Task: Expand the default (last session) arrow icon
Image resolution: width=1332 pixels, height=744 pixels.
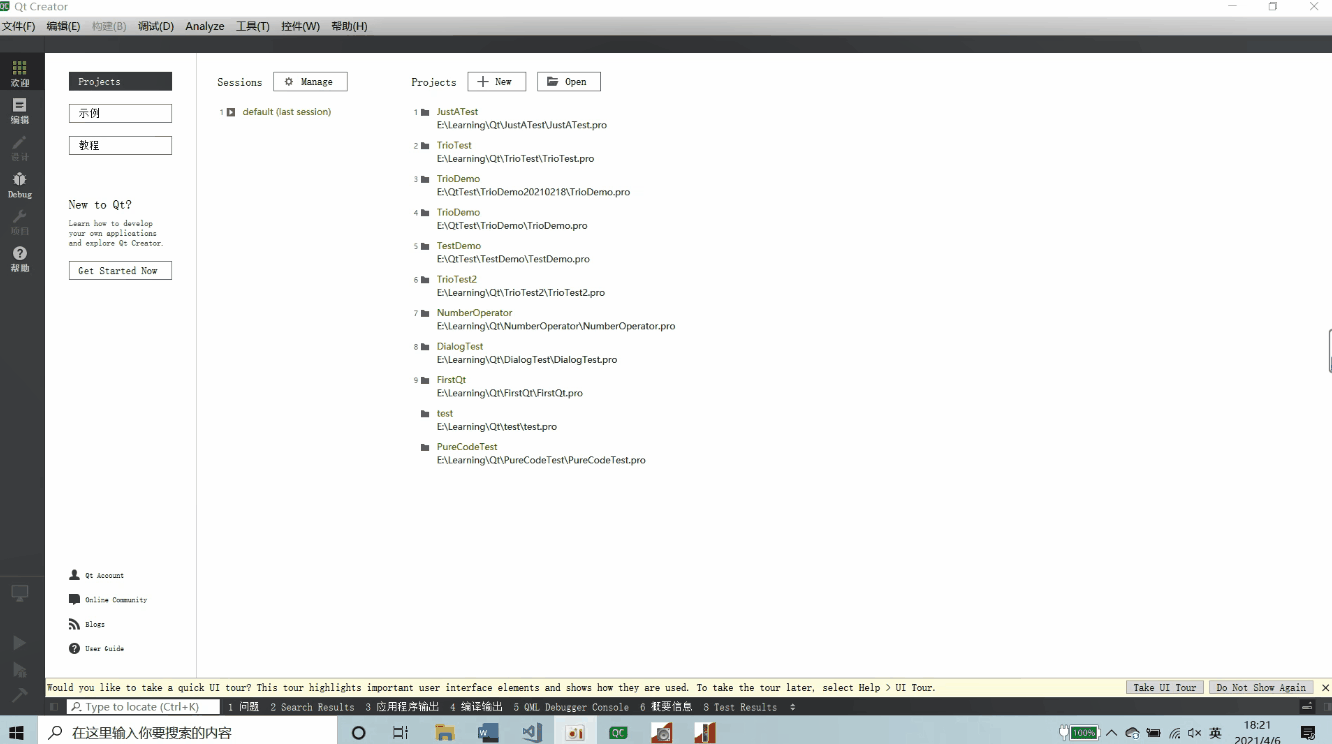Action: point(231,112)
